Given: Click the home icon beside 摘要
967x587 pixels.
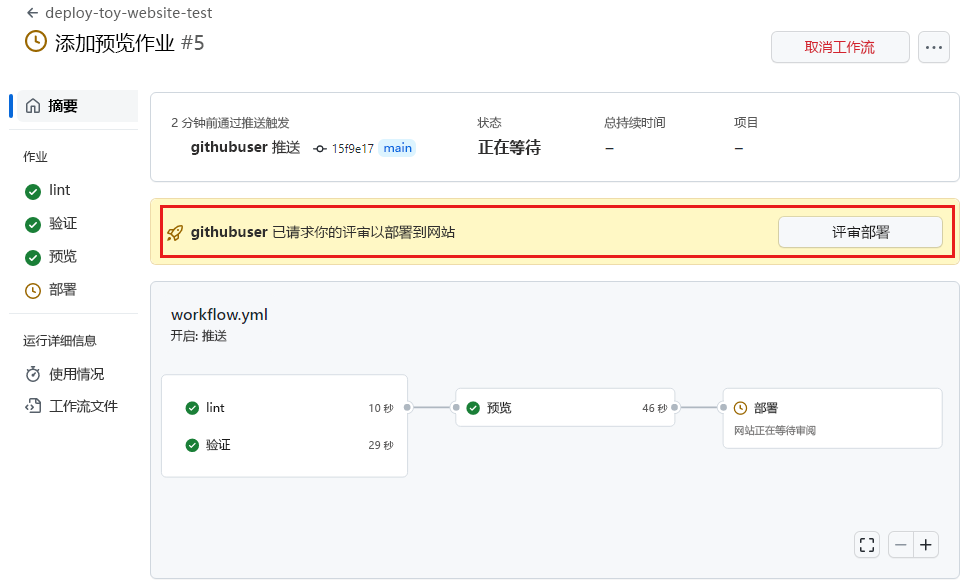Looking at the screenshot, I should 33,106.
